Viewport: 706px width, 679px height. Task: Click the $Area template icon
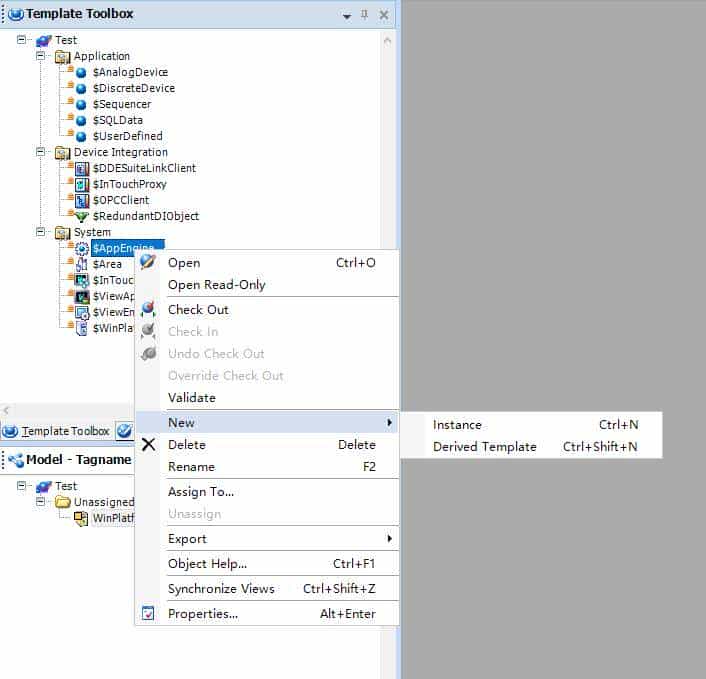(x=81, y=265)
